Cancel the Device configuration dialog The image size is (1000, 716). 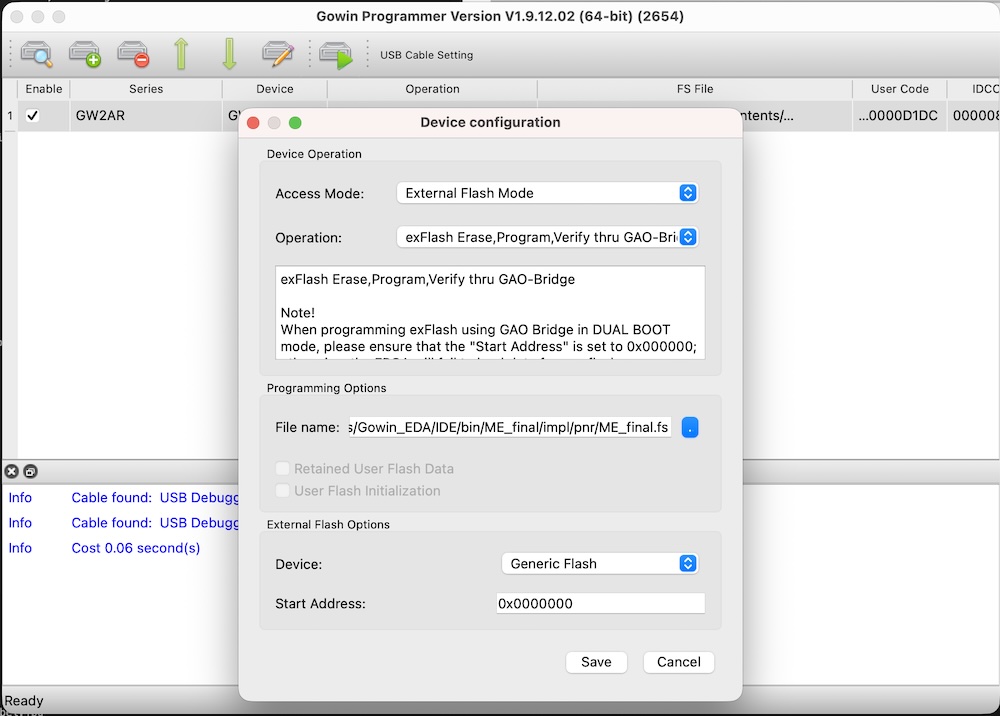679,662
